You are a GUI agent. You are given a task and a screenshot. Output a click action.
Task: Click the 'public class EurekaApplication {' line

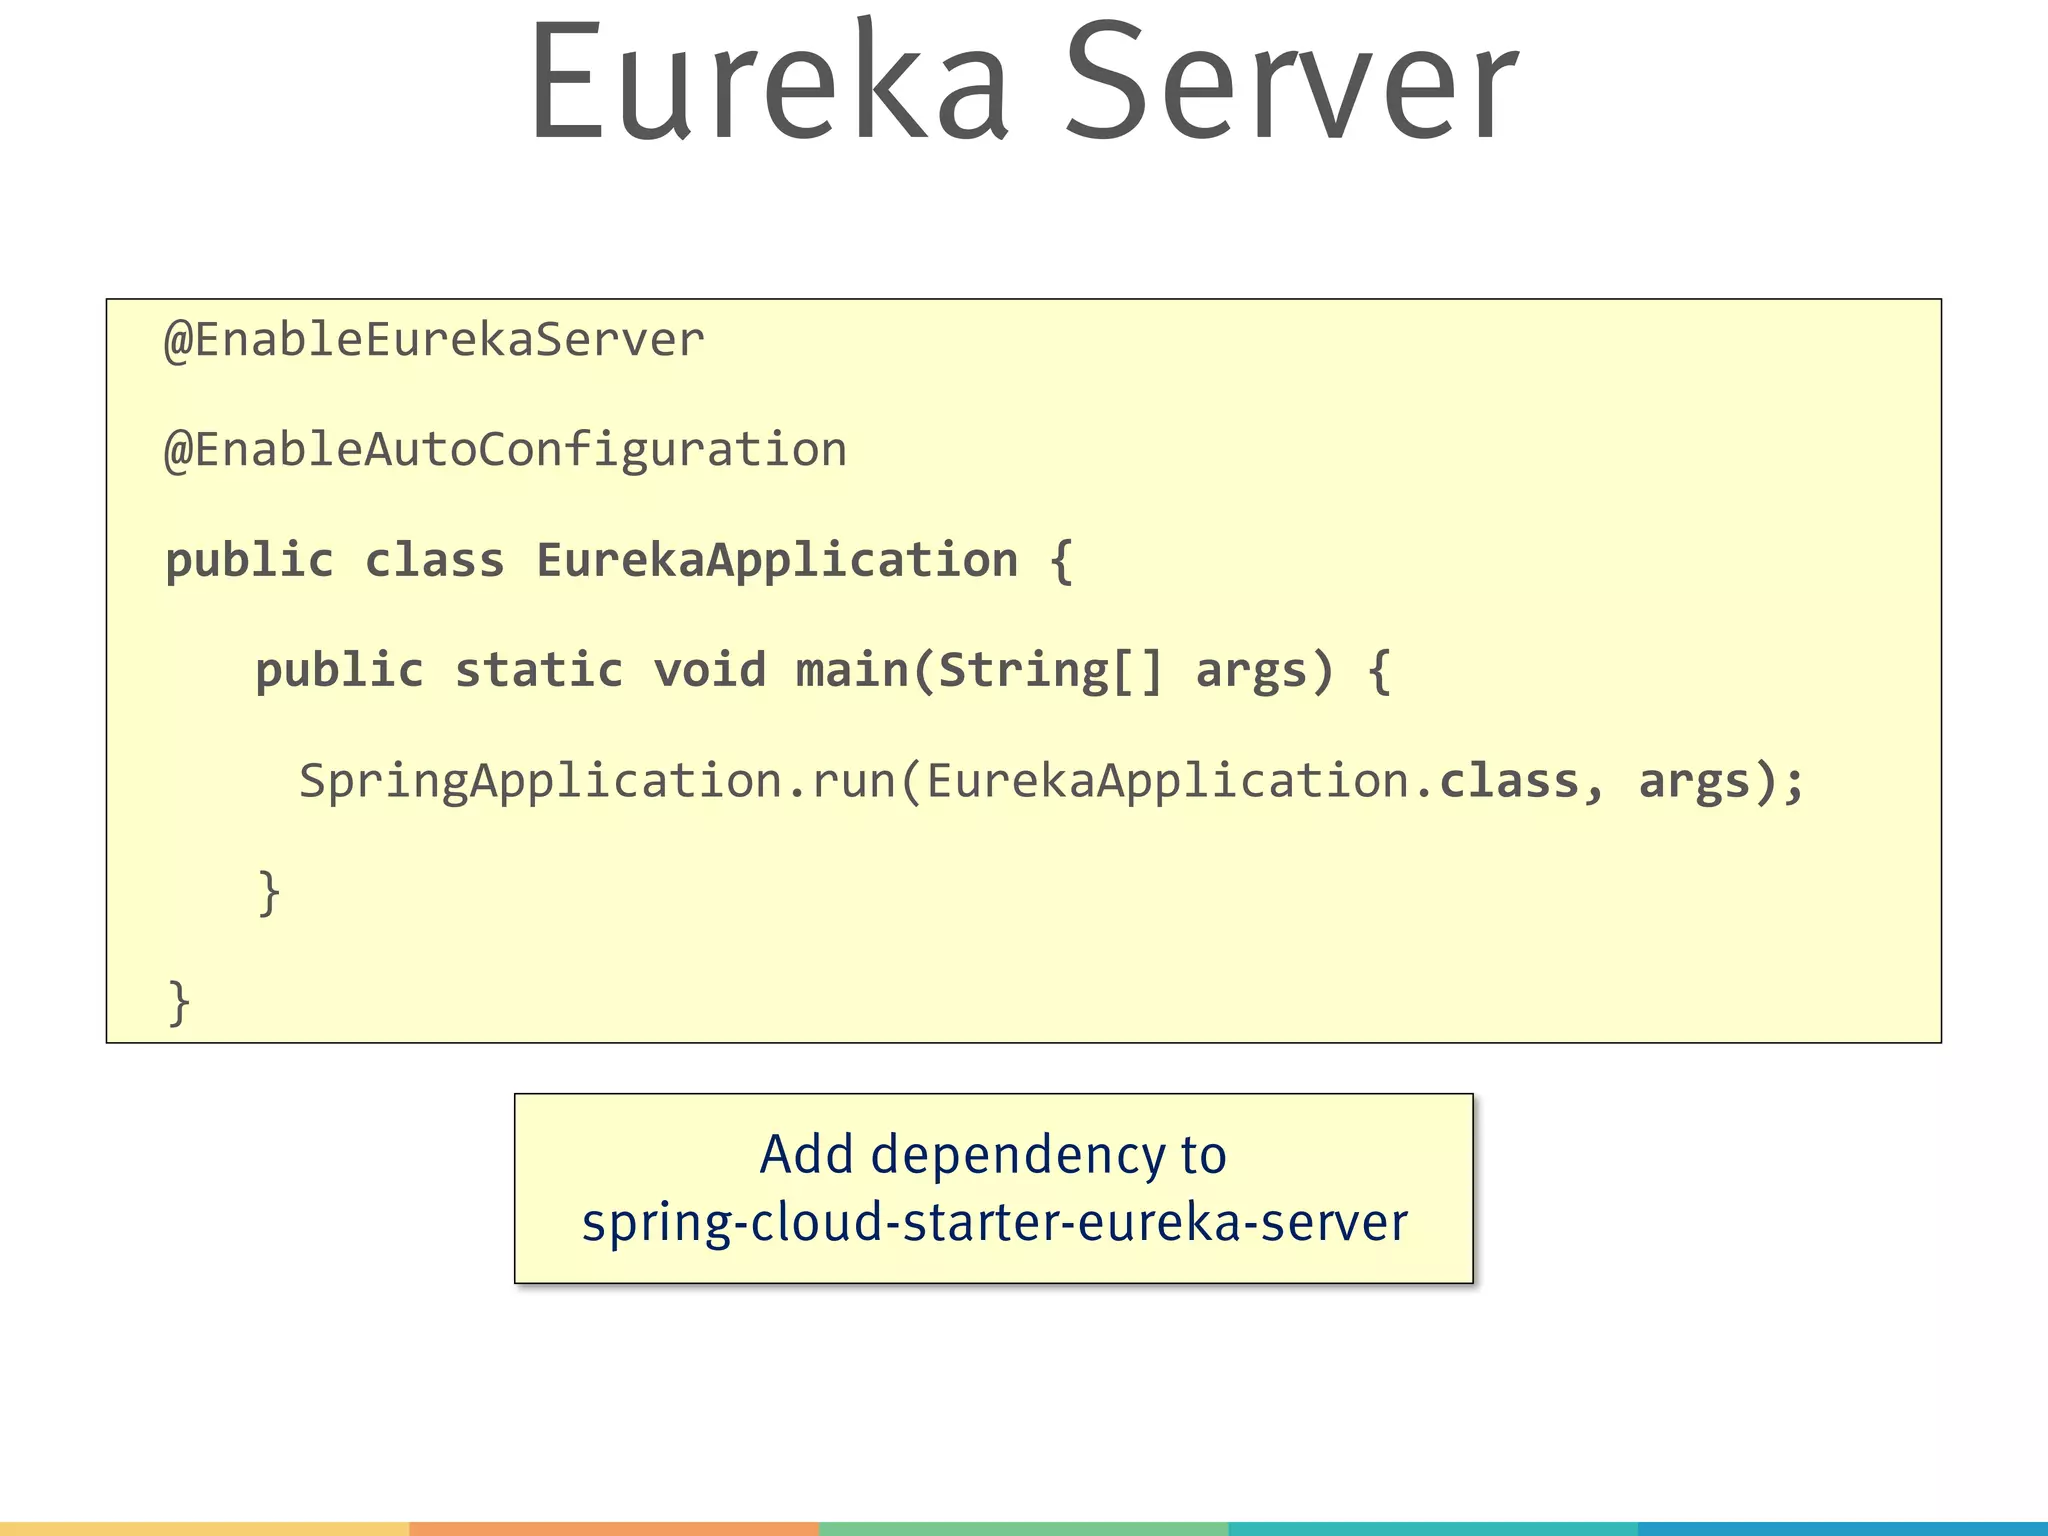[x=619, y=560]
